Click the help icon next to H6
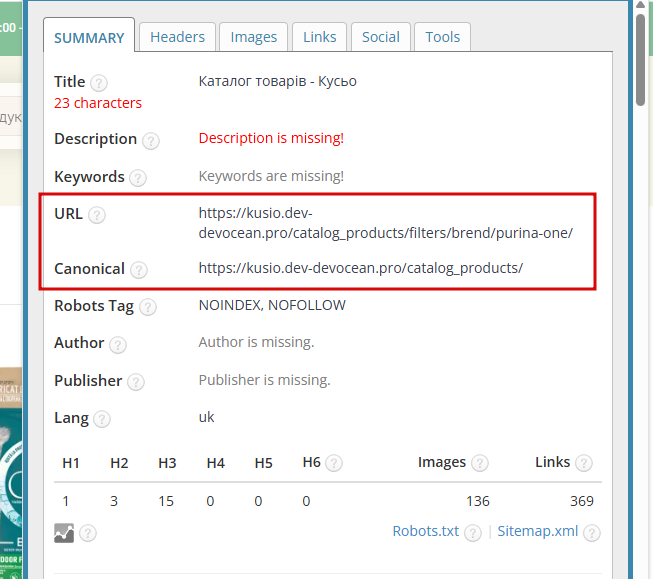 tap(334, 463)
